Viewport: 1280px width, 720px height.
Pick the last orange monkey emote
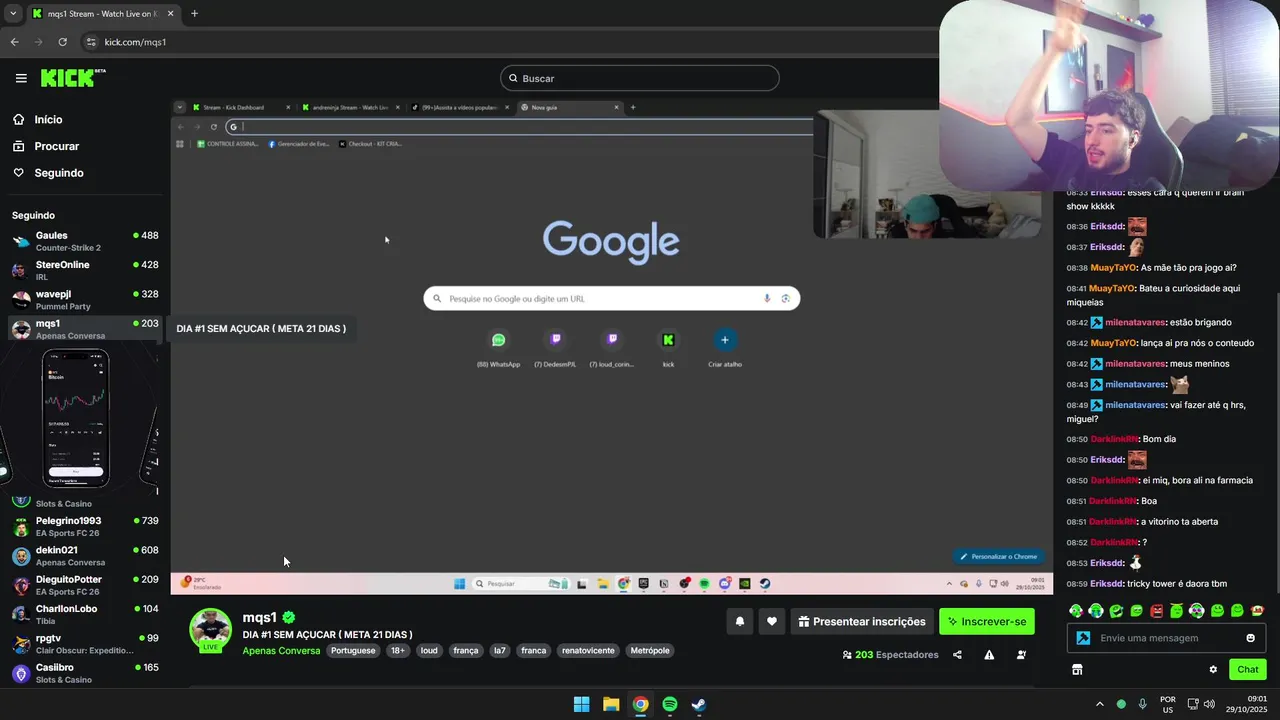[x=1257, y=611]
